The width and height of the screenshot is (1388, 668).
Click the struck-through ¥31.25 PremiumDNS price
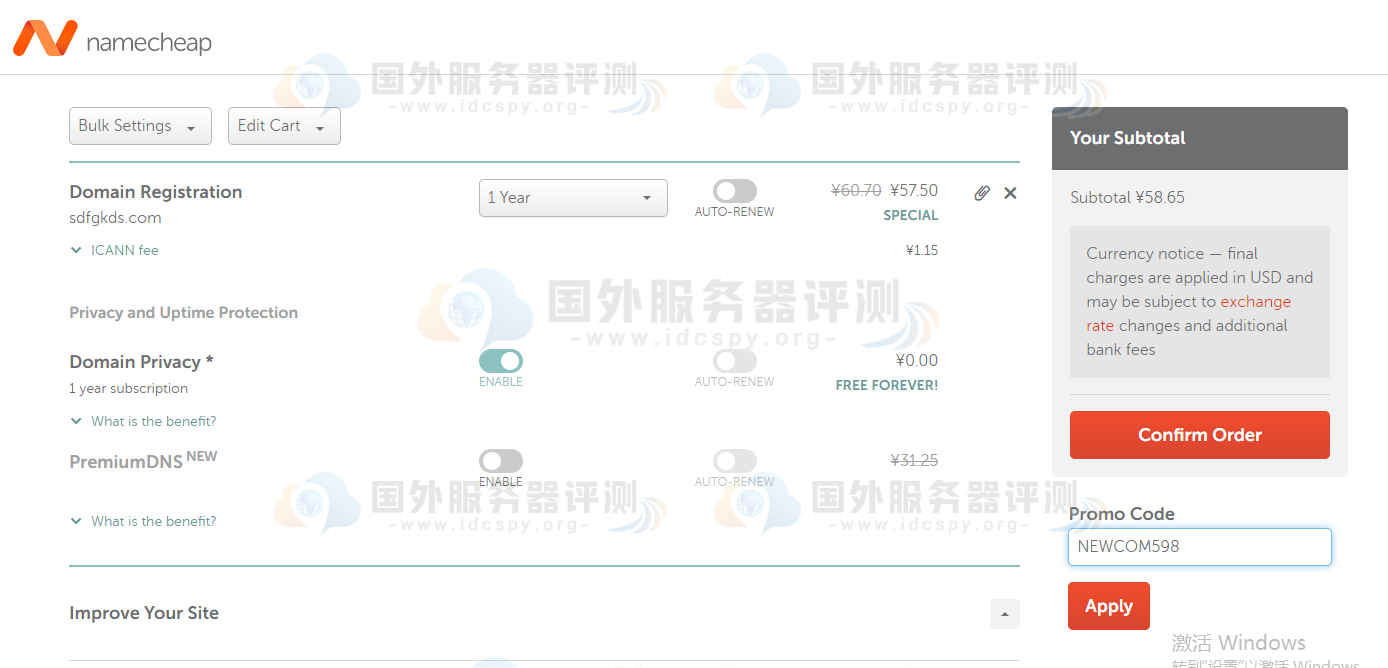pyautogui.click(x=914, y=460)
